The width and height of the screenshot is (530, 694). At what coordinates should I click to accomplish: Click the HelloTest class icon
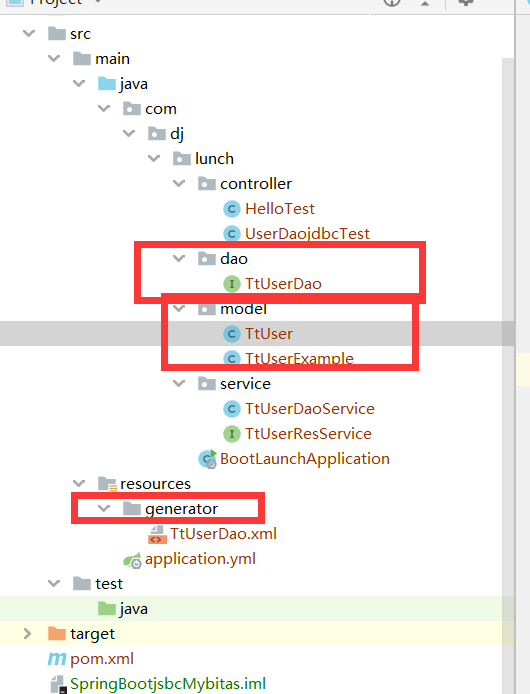click(x=232, y=209)
